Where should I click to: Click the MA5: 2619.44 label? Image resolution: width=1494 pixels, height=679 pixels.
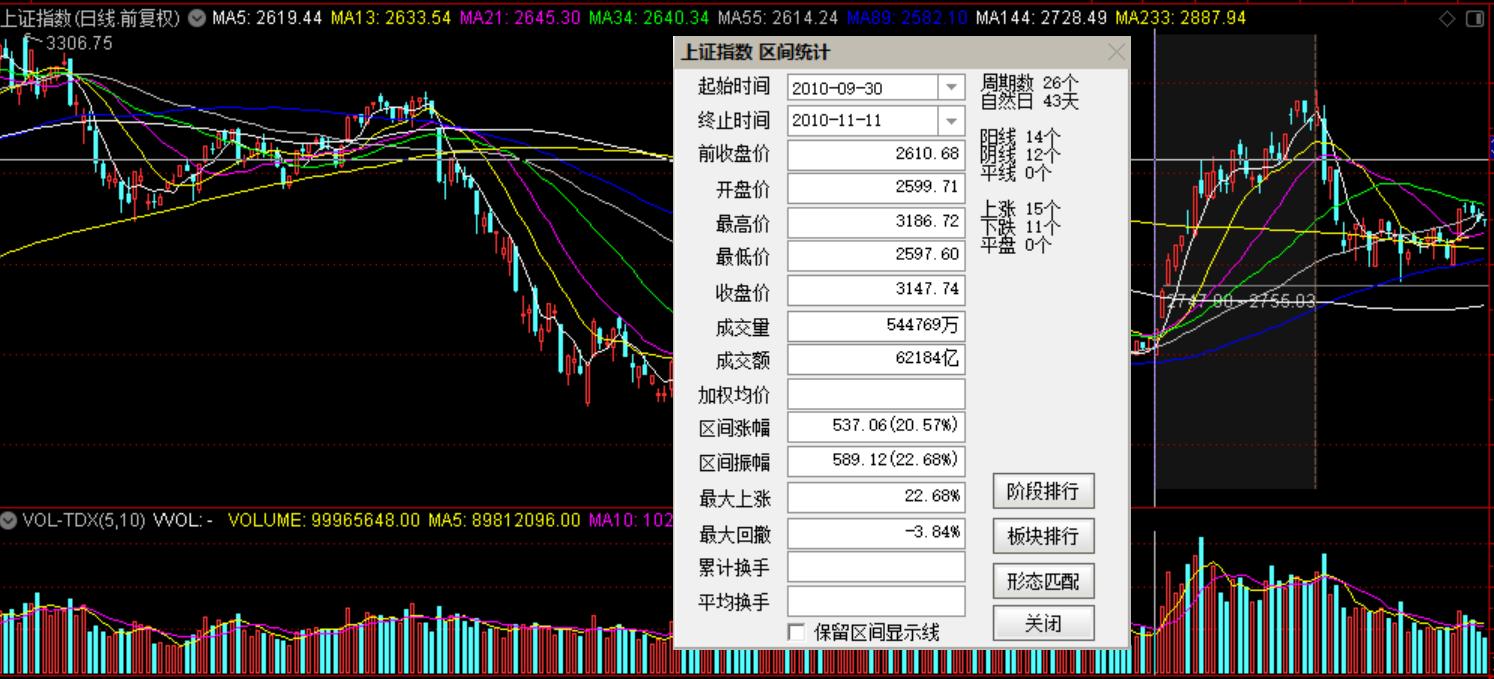pos(267,18)
